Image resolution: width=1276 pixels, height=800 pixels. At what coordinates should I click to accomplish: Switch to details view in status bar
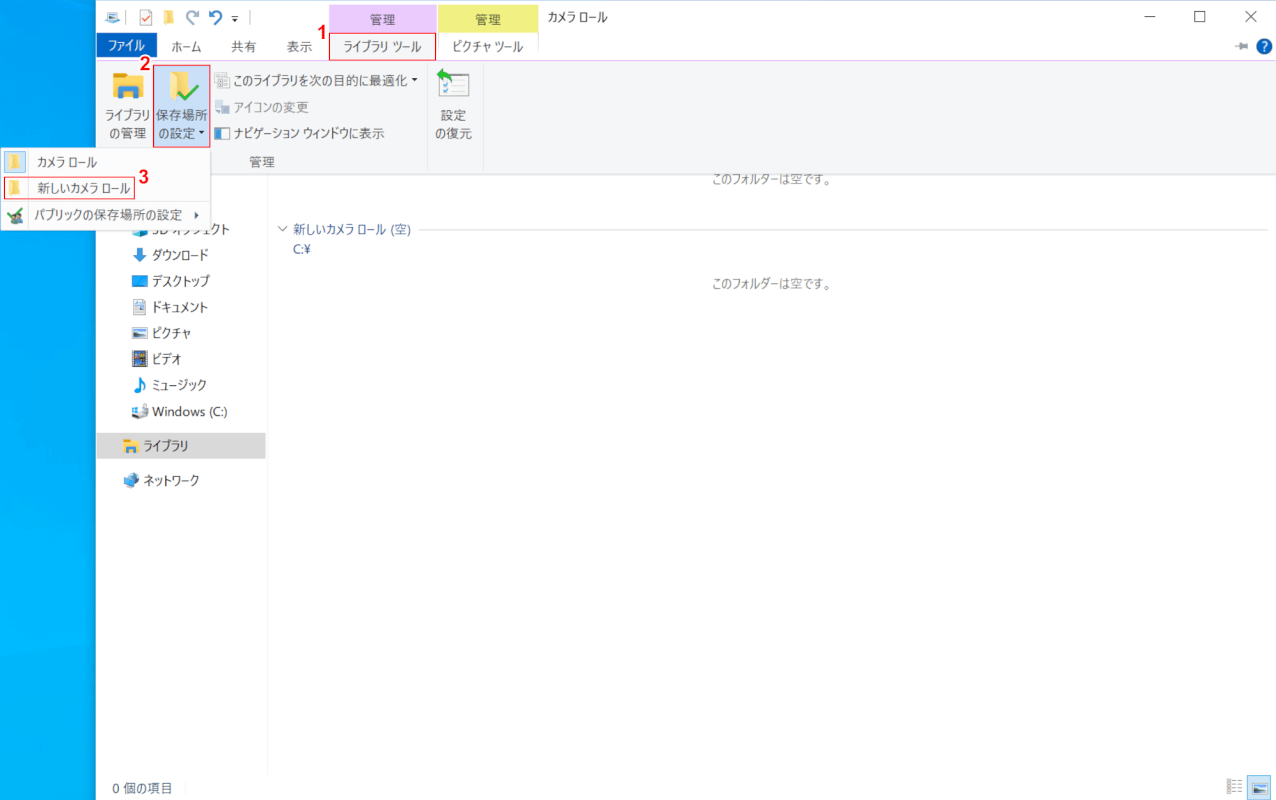[x=1235, y=787]
